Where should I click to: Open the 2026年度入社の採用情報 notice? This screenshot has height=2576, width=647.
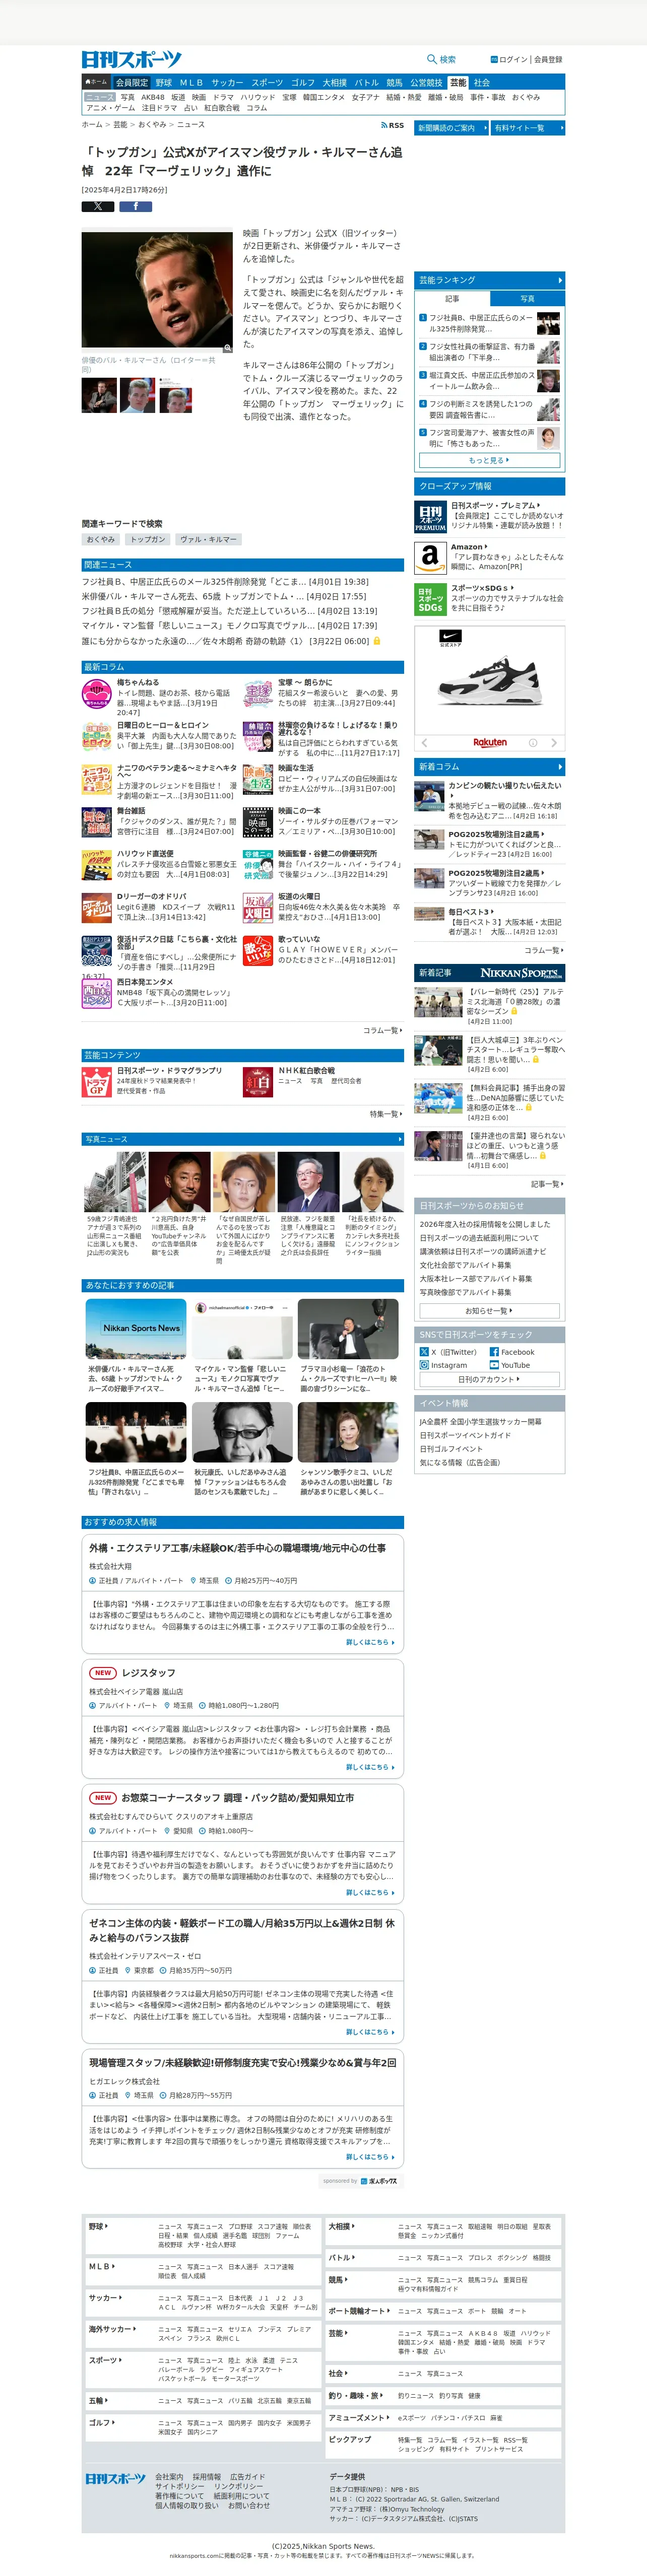pyautogui.click(x=484, y=1224)
